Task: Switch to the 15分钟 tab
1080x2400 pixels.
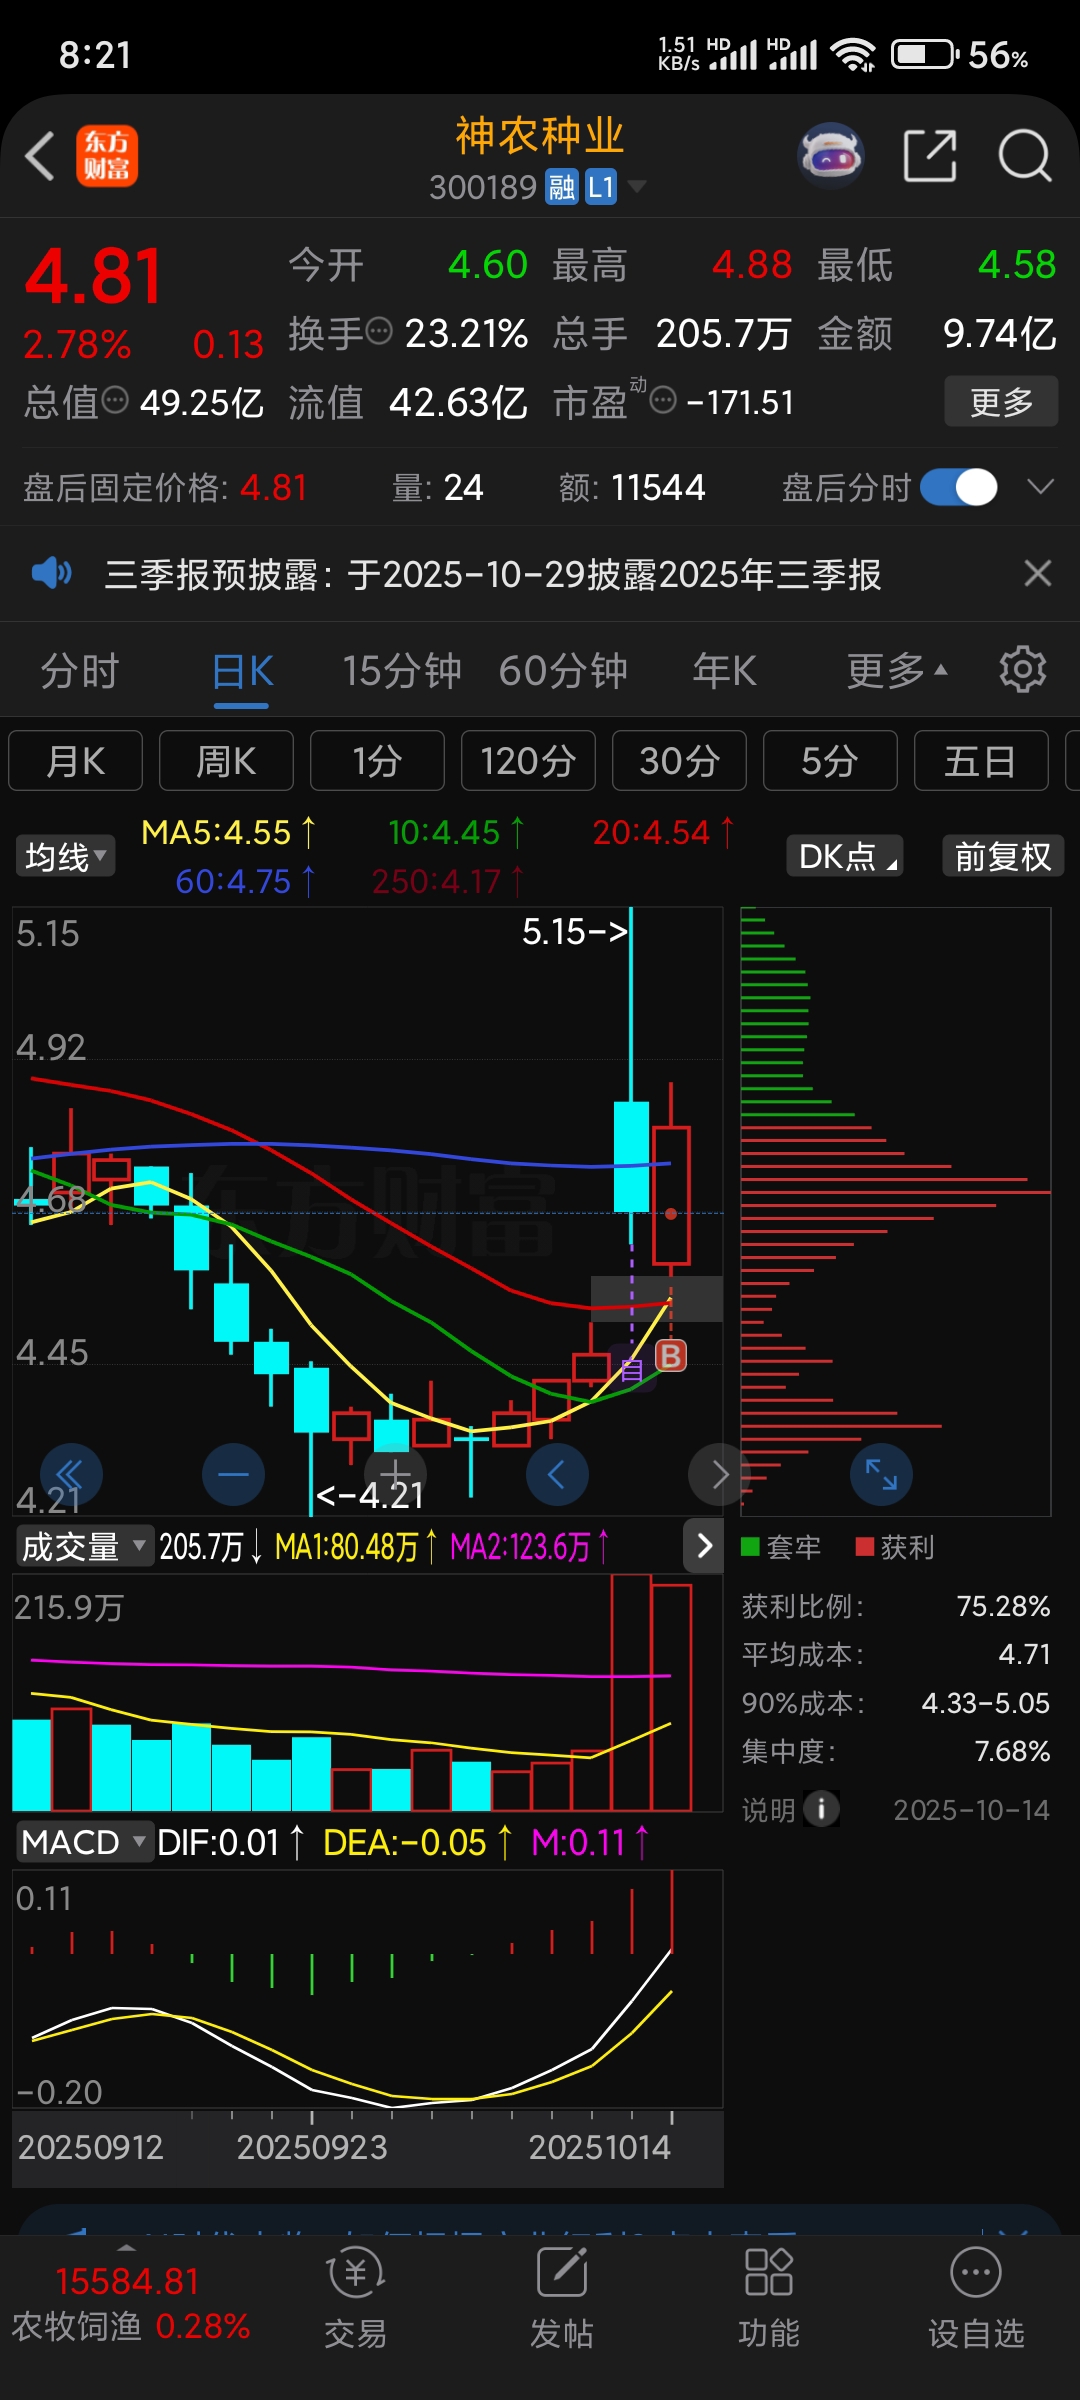Action: pyautogui.click(x=402, y=671)
